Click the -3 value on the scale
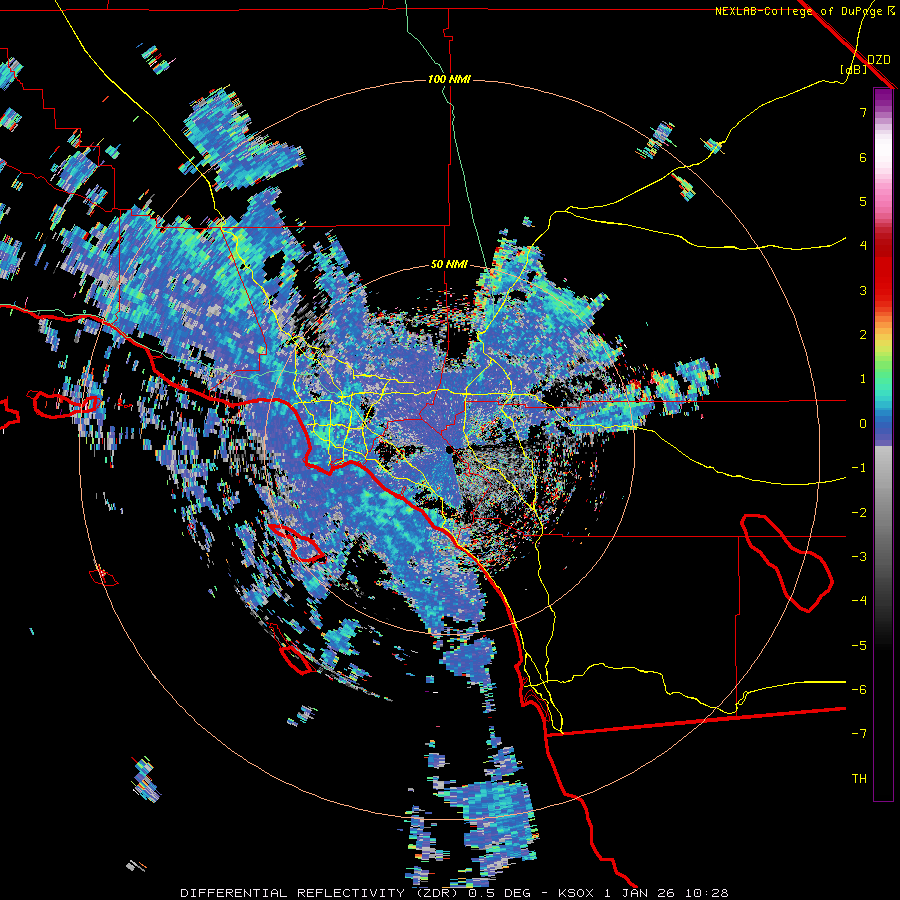The image size is (900, 900). click(x=859, y=557)
